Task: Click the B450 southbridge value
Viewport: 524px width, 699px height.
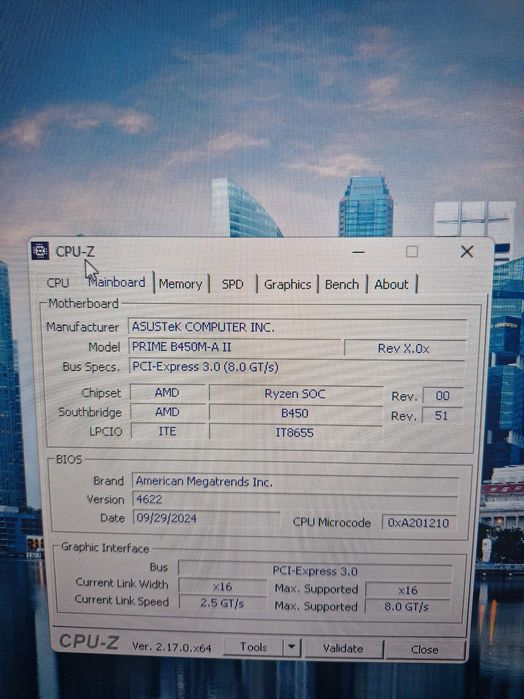Action: point(295,413)
